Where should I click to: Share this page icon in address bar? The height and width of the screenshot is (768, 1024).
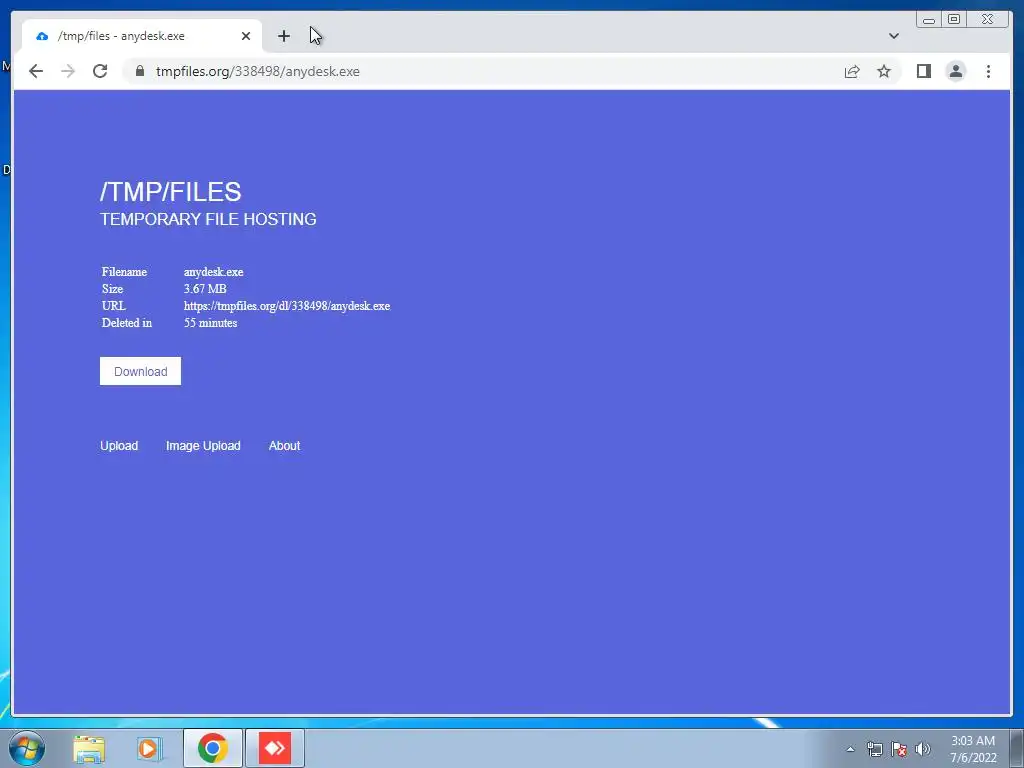coord(852,71)
